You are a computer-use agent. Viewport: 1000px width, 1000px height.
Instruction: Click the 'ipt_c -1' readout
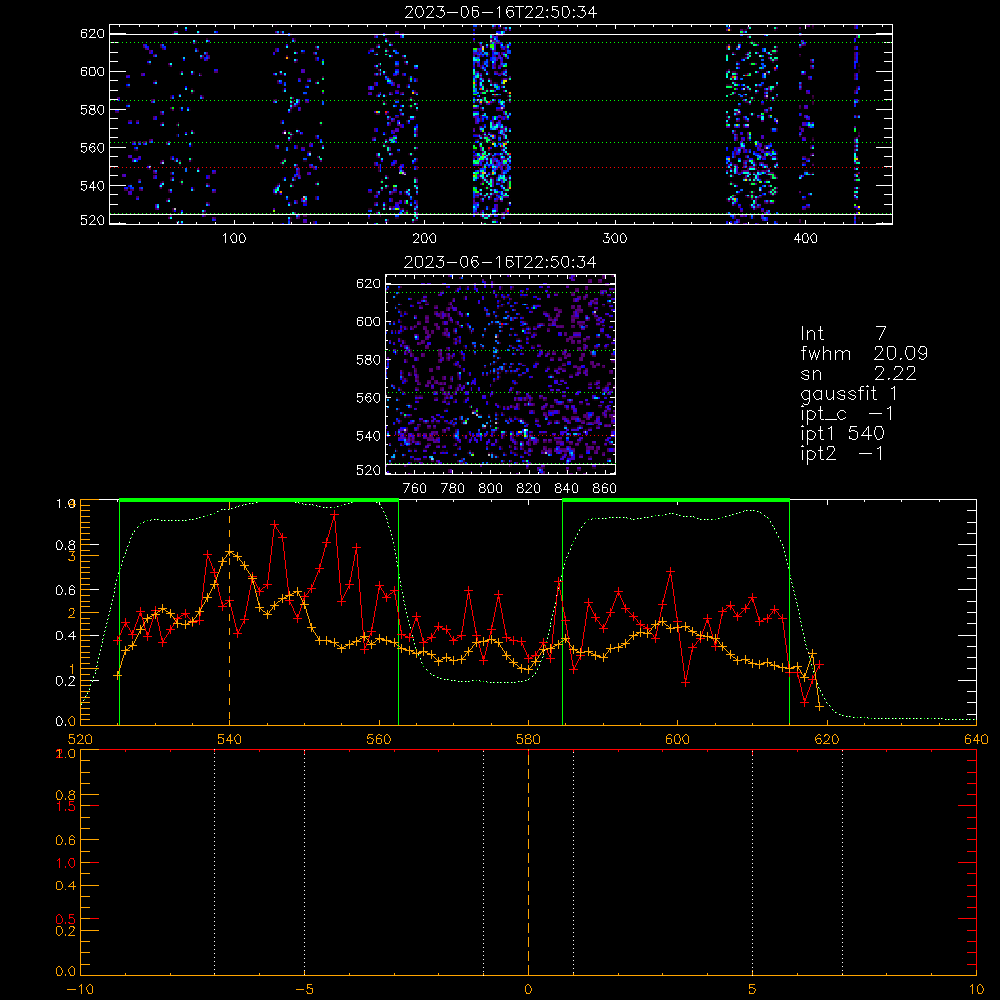point(847,414)
